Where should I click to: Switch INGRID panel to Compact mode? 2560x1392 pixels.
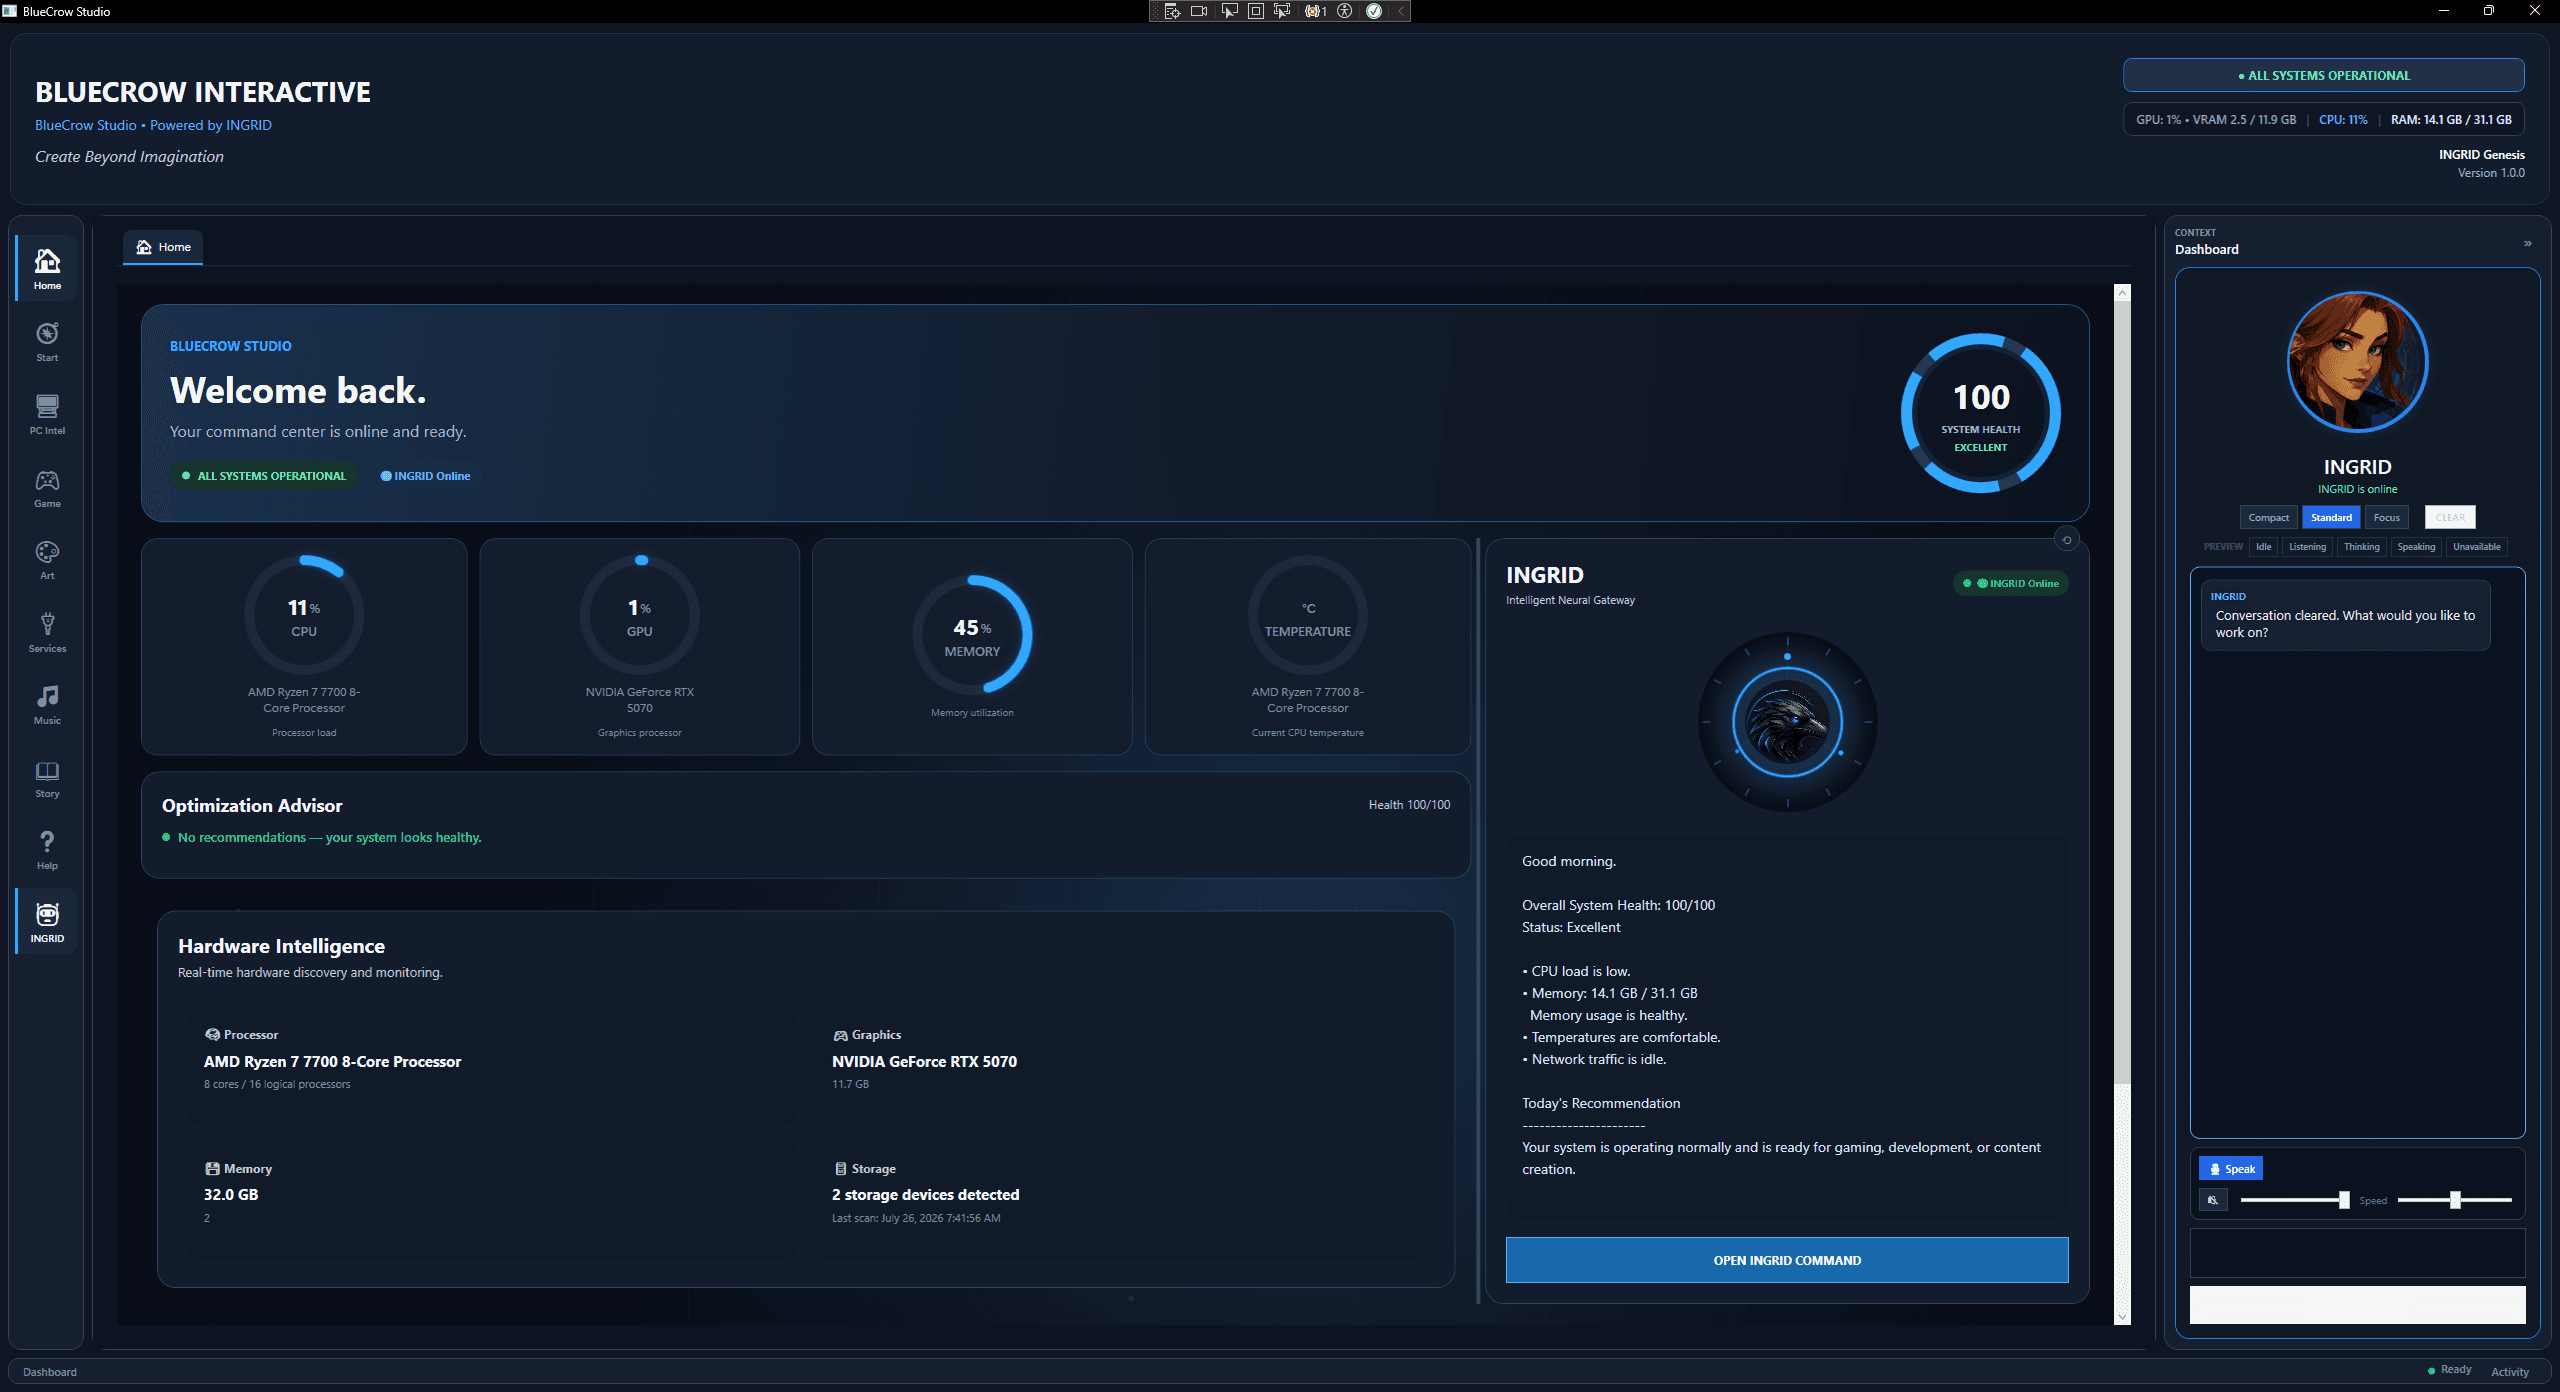[2268, 518]
